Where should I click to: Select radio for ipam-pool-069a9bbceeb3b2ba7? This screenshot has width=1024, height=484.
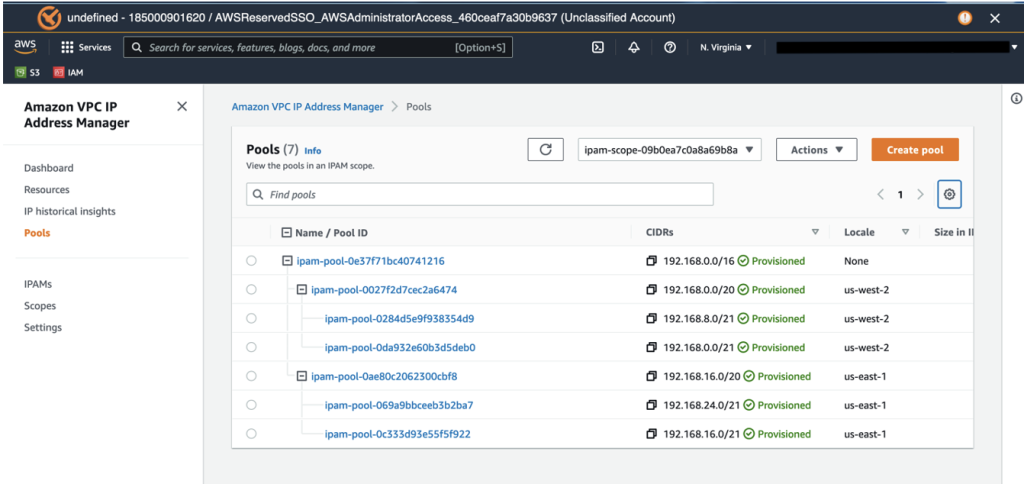click(251, 405)
